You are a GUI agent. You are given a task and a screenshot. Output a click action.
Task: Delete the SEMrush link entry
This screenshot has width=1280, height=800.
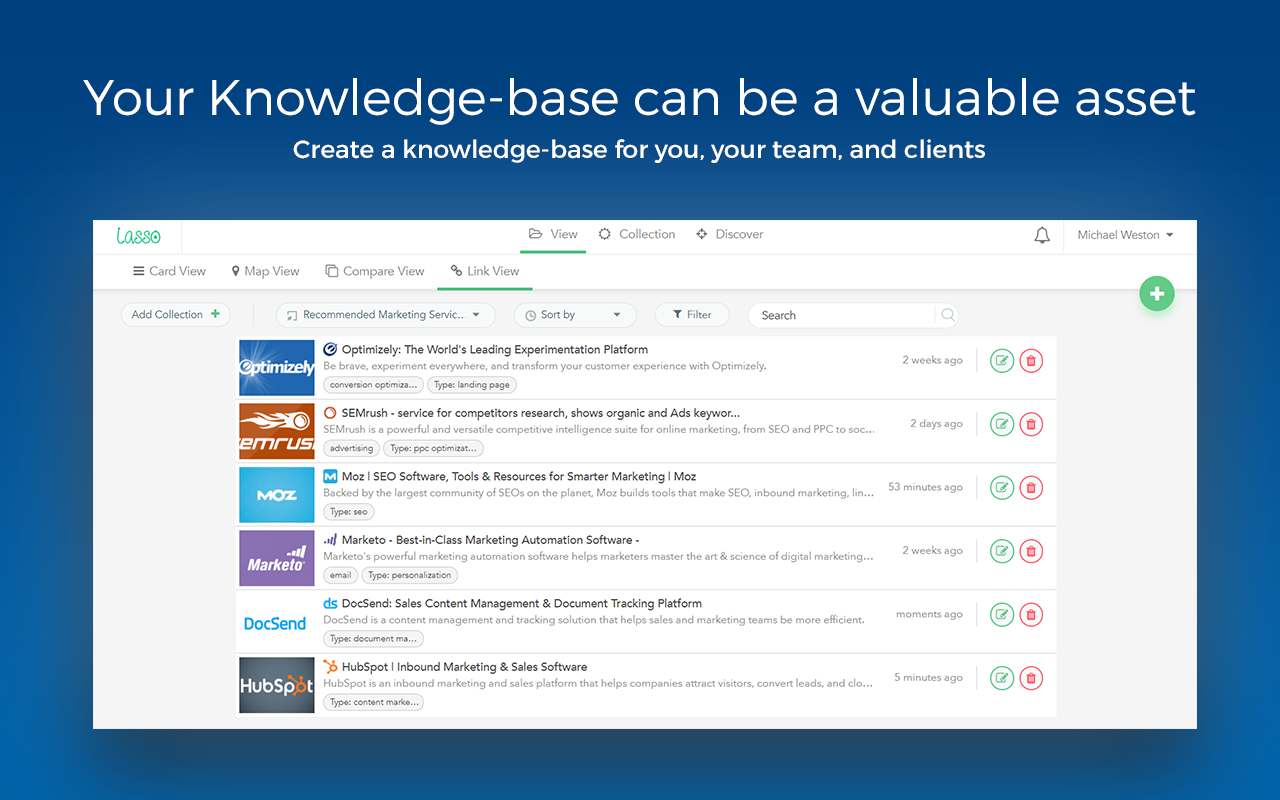1031,424
